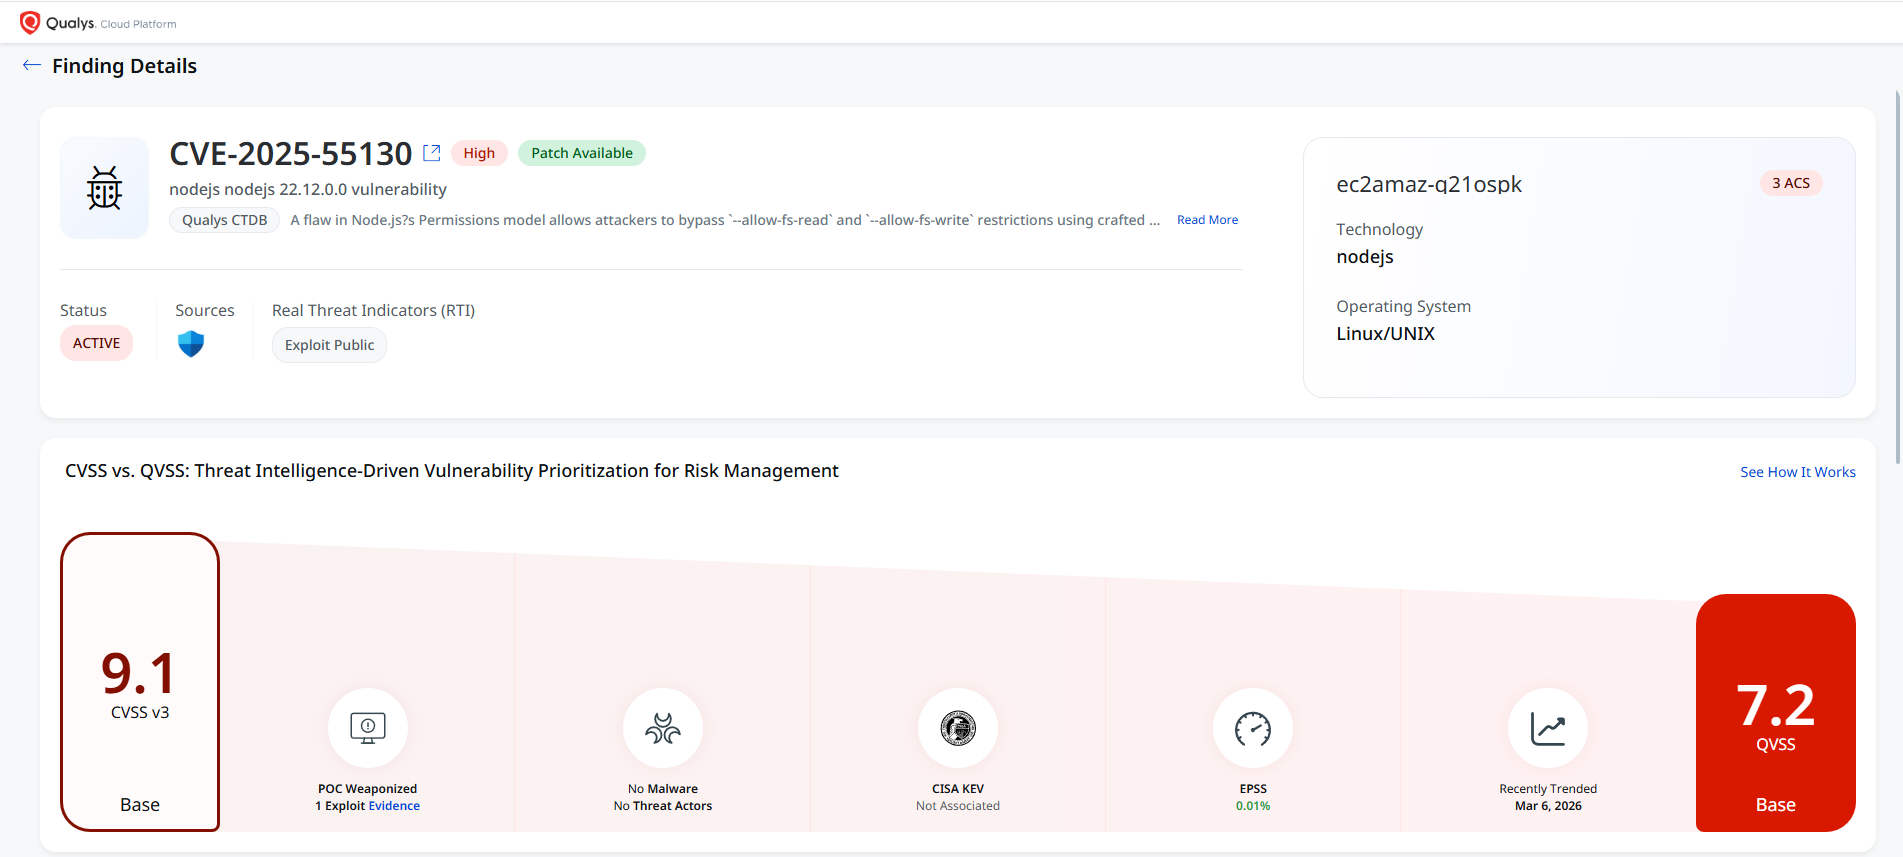The height and width of the screenshot is (857, 1903).
Task: Click the Exploit Public RTI tag
Action: (x=329, y=345)
